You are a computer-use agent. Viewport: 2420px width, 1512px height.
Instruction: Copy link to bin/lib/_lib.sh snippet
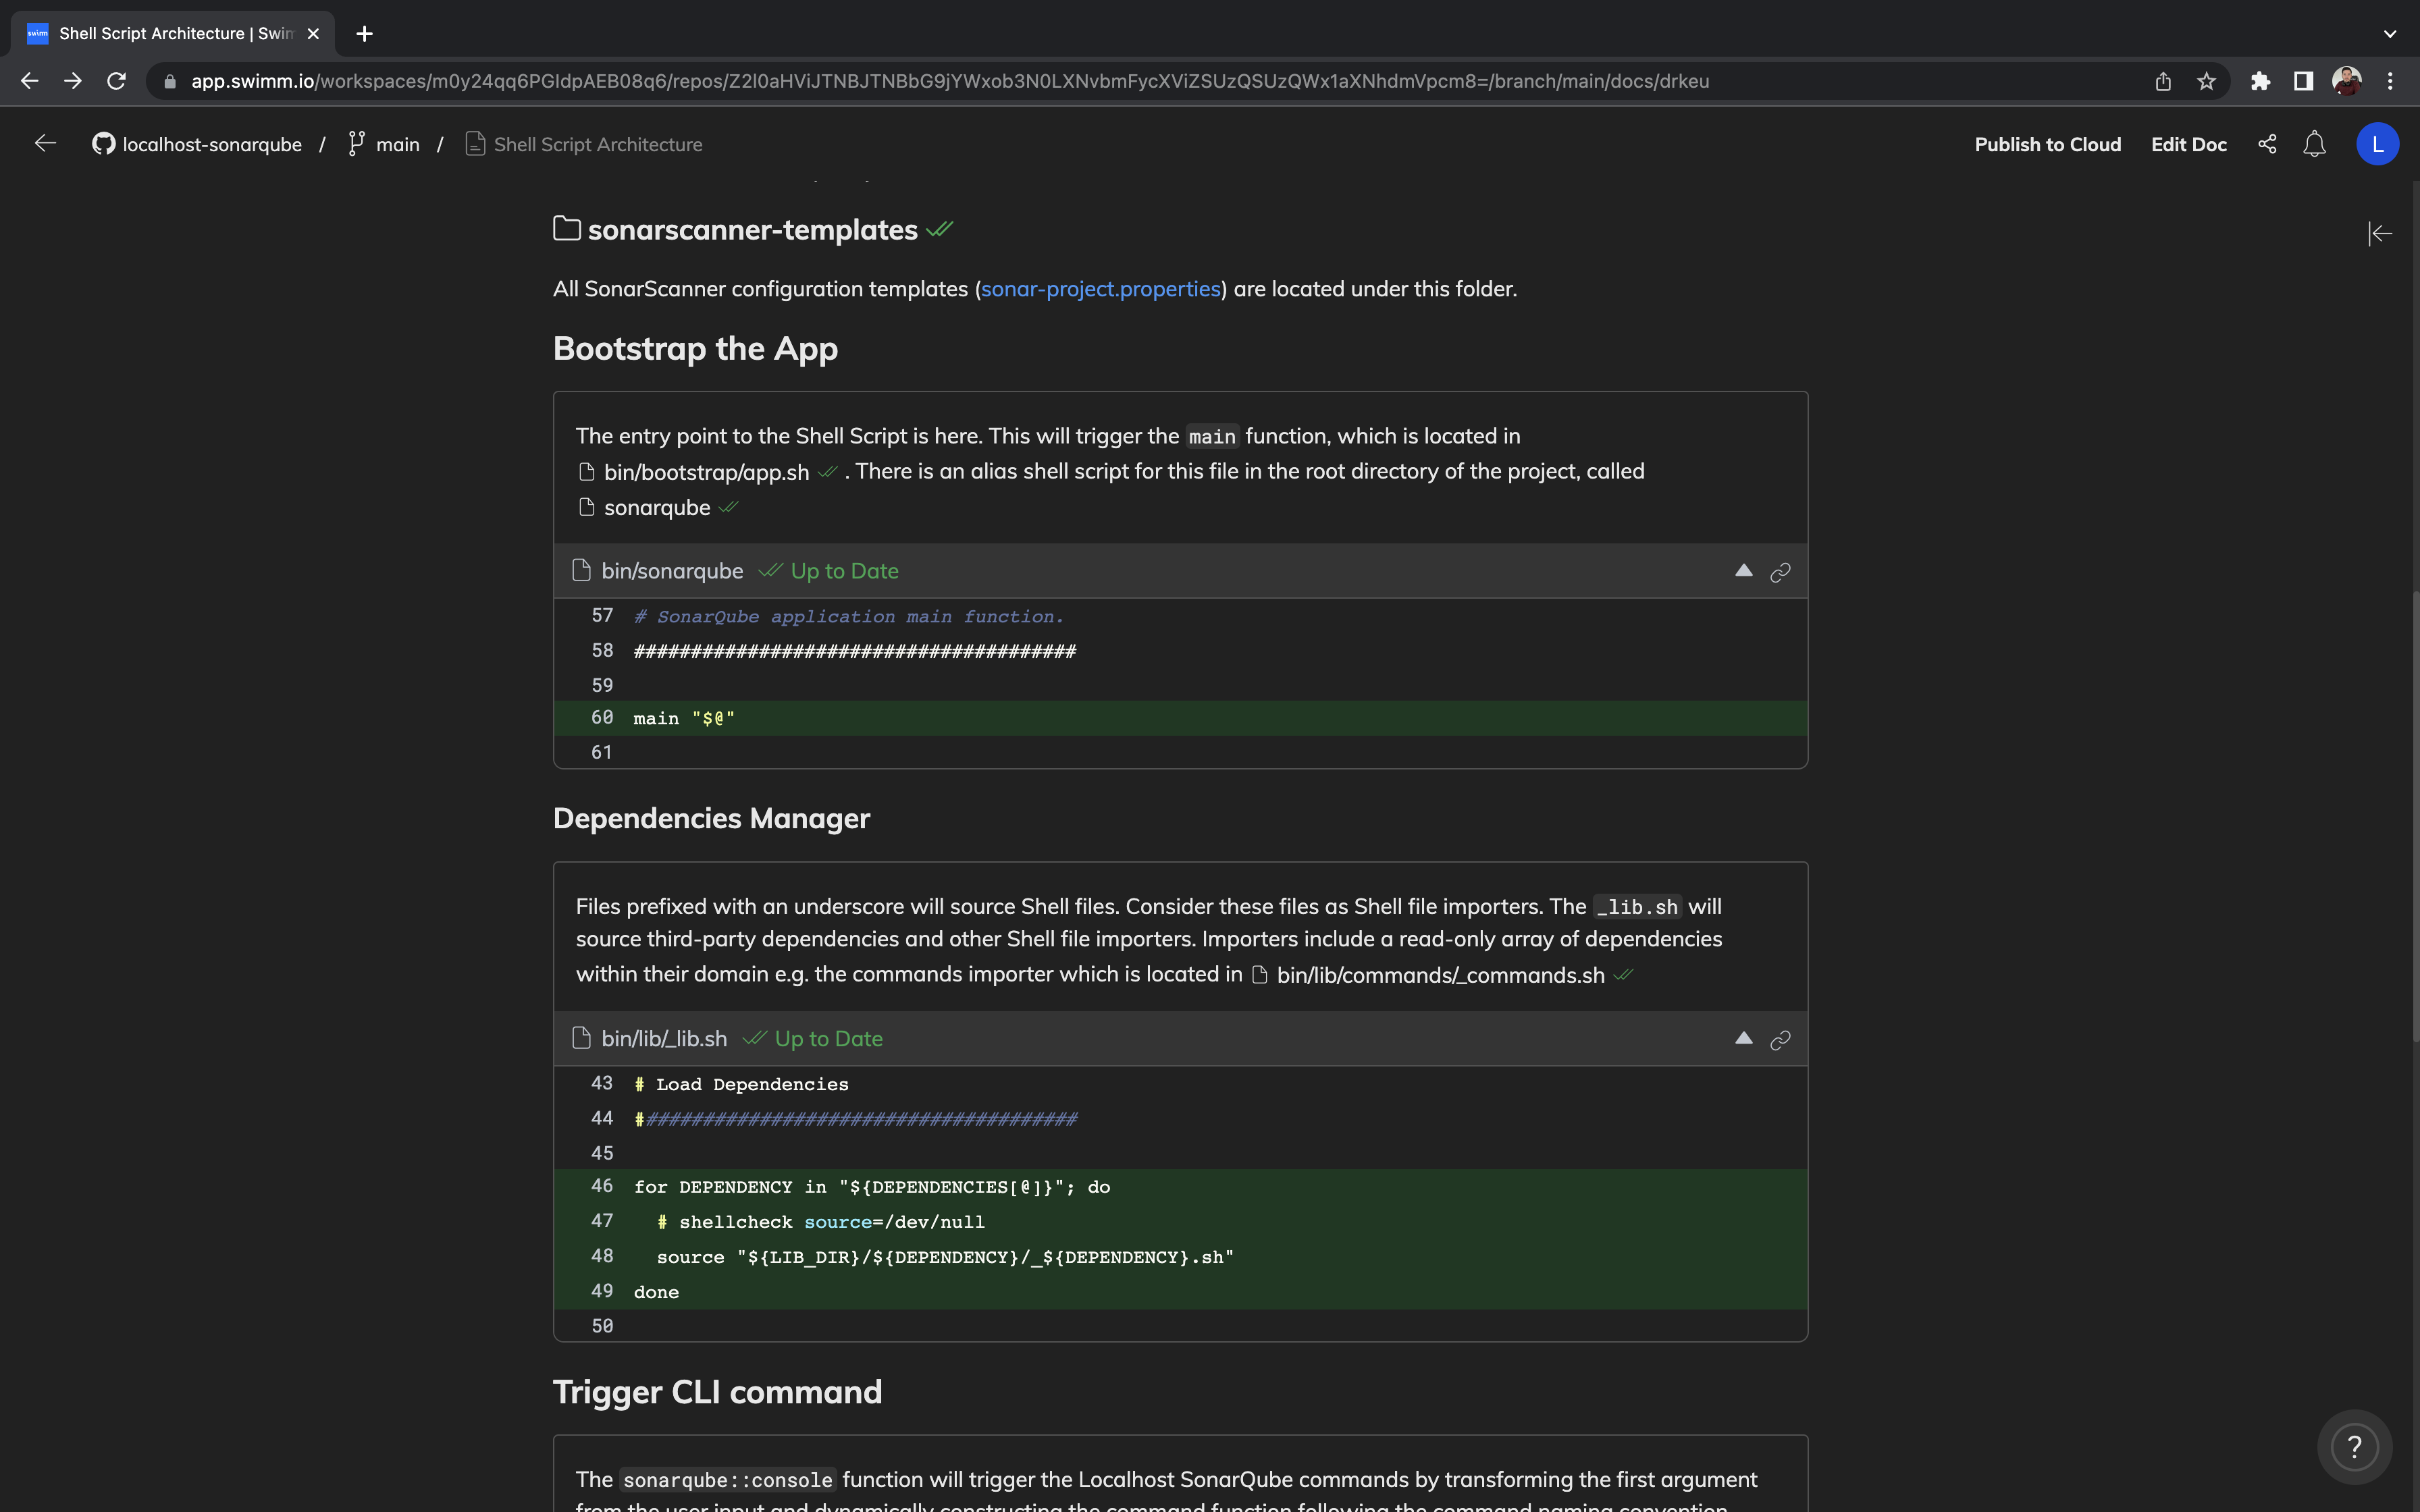tap(1780, 1040)
